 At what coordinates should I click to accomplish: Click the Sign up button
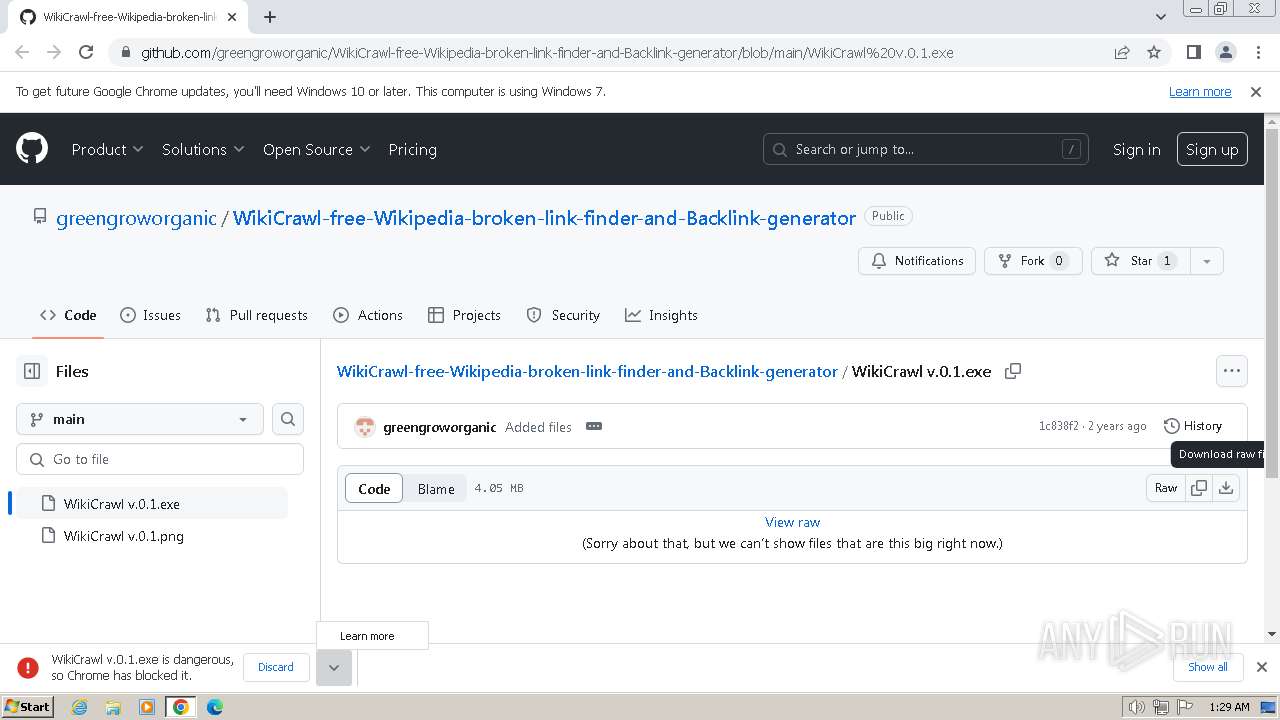pyautogui.click(x=1212, y=149)
